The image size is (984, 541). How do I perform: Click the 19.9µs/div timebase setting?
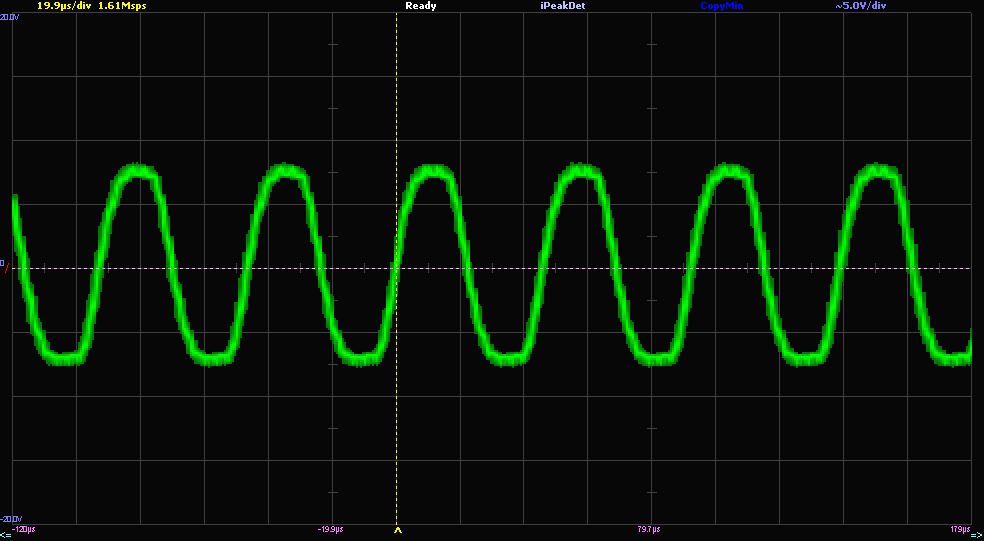point(65,6)
